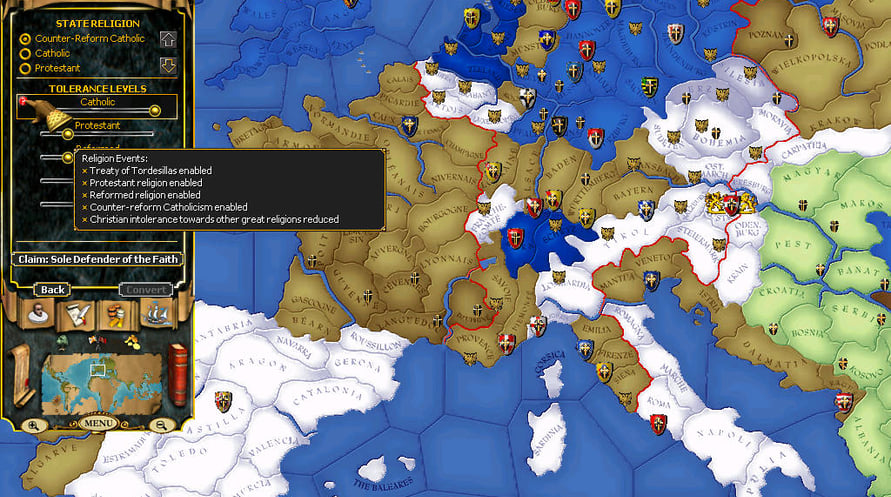Select the blue shield under Emilia
891x497 pixels.
[585, 349]
